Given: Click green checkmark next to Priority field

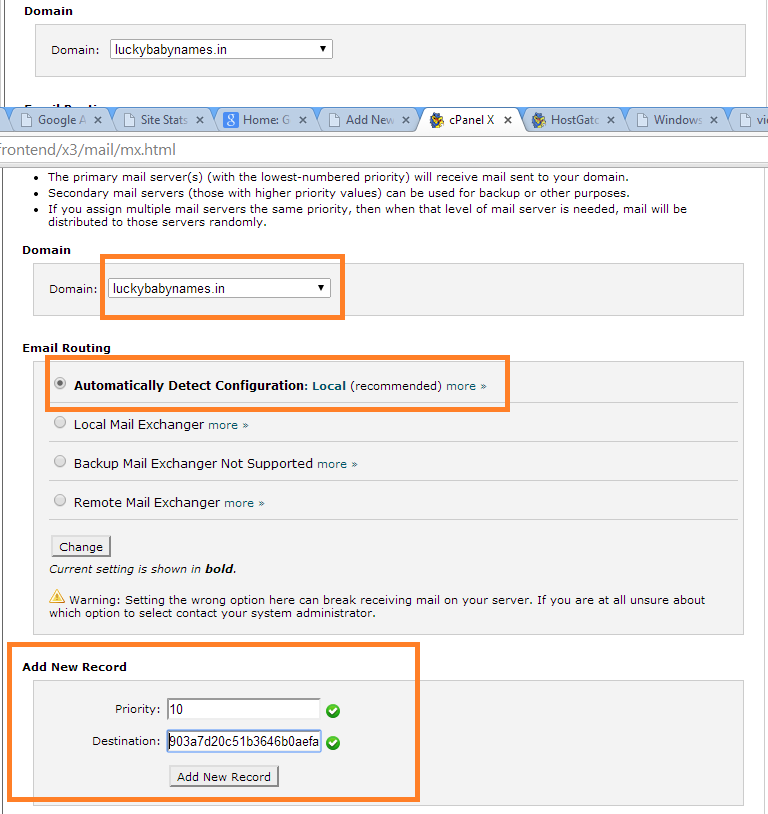Looking at the screenshot, I should pos(333,711).
